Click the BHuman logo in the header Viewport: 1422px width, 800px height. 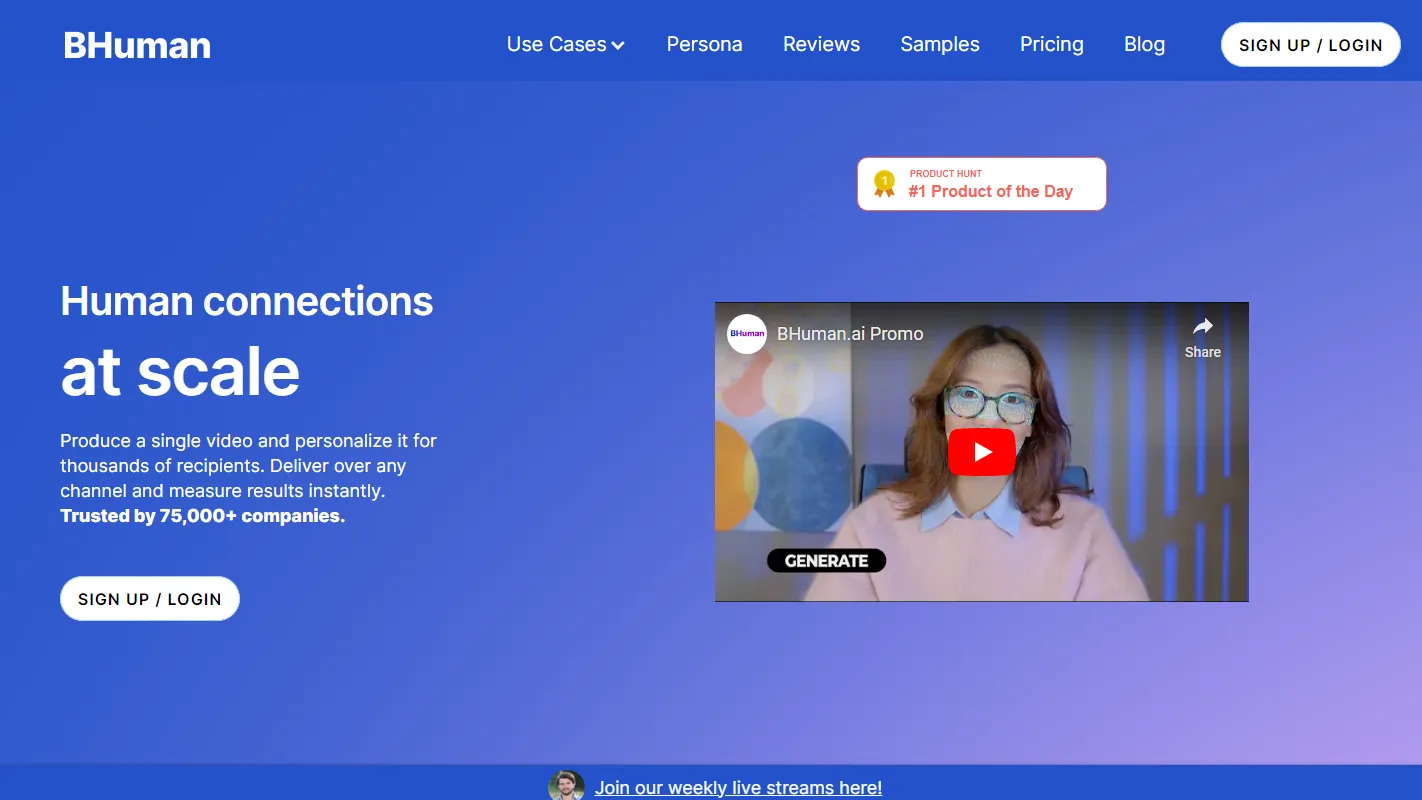pos(137,45)
